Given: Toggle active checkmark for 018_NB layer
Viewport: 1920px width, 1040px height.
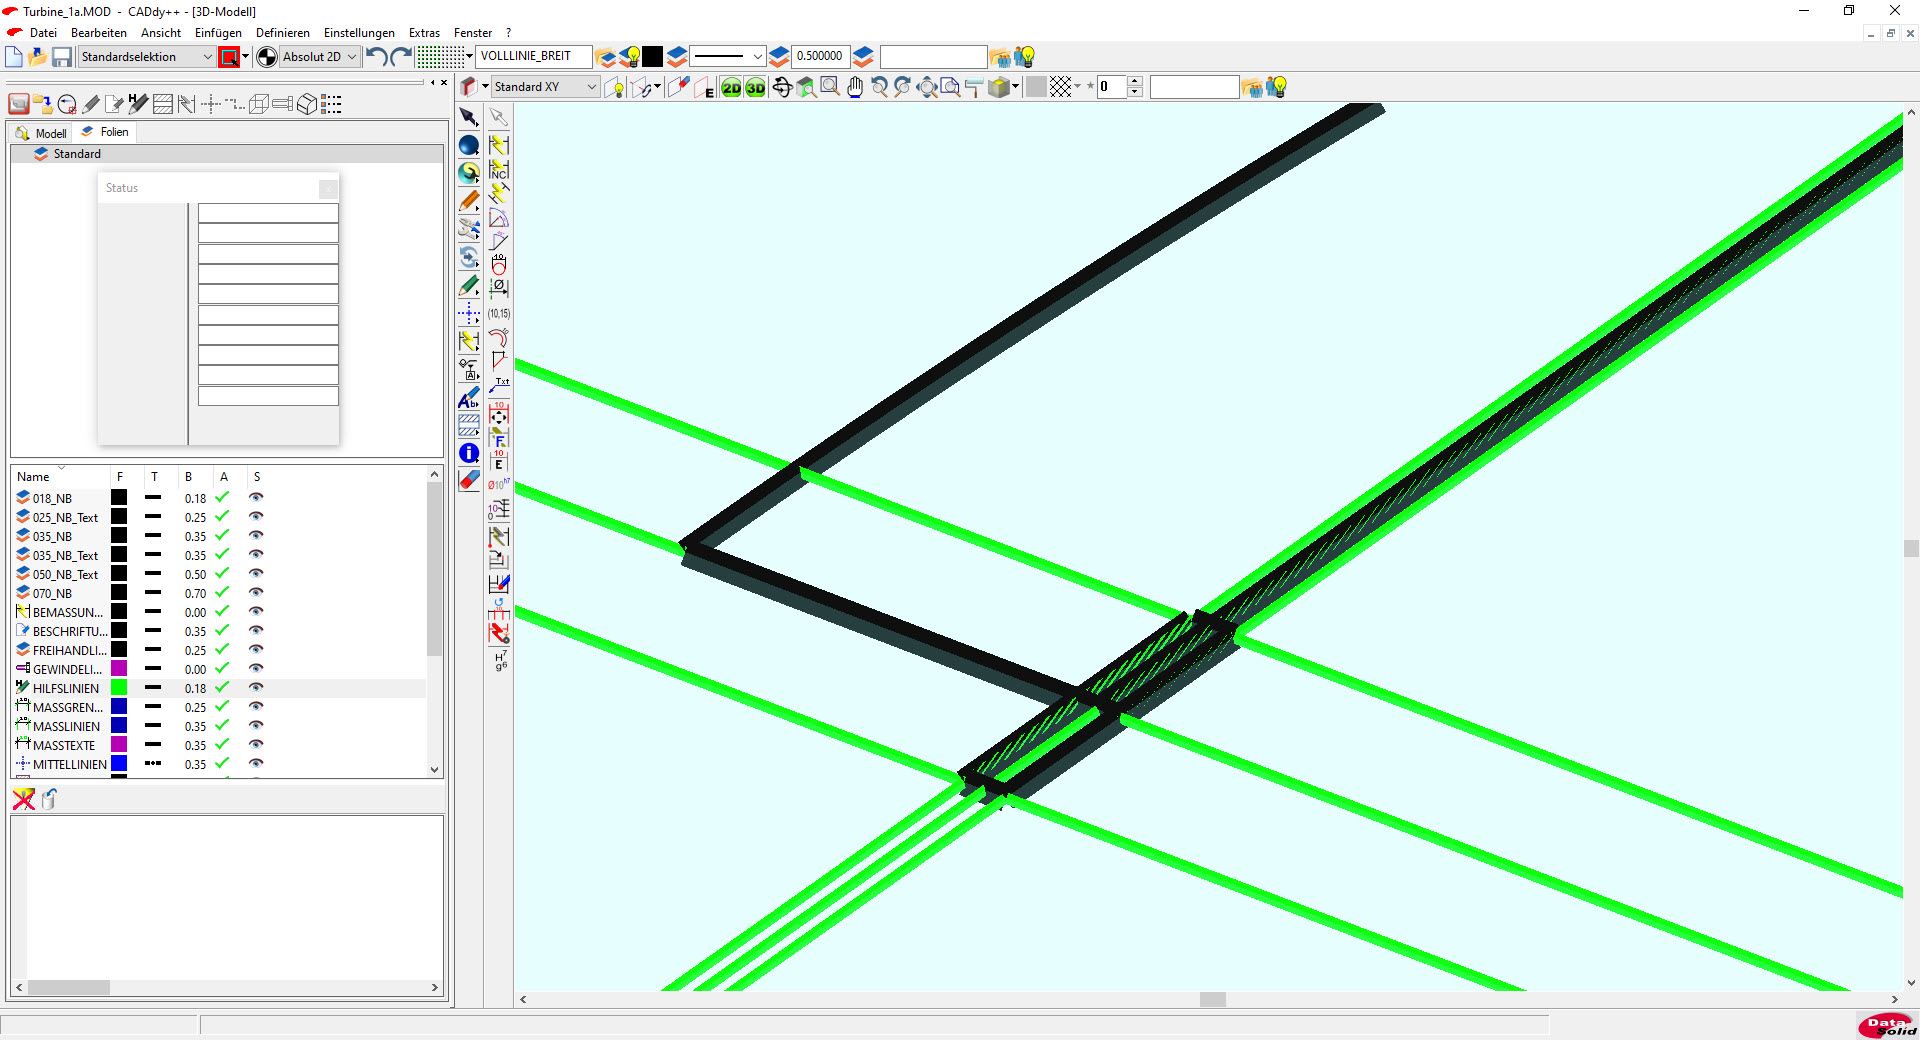Looking at the screenshot, I should pyautogui.click(x=222, y=498).
